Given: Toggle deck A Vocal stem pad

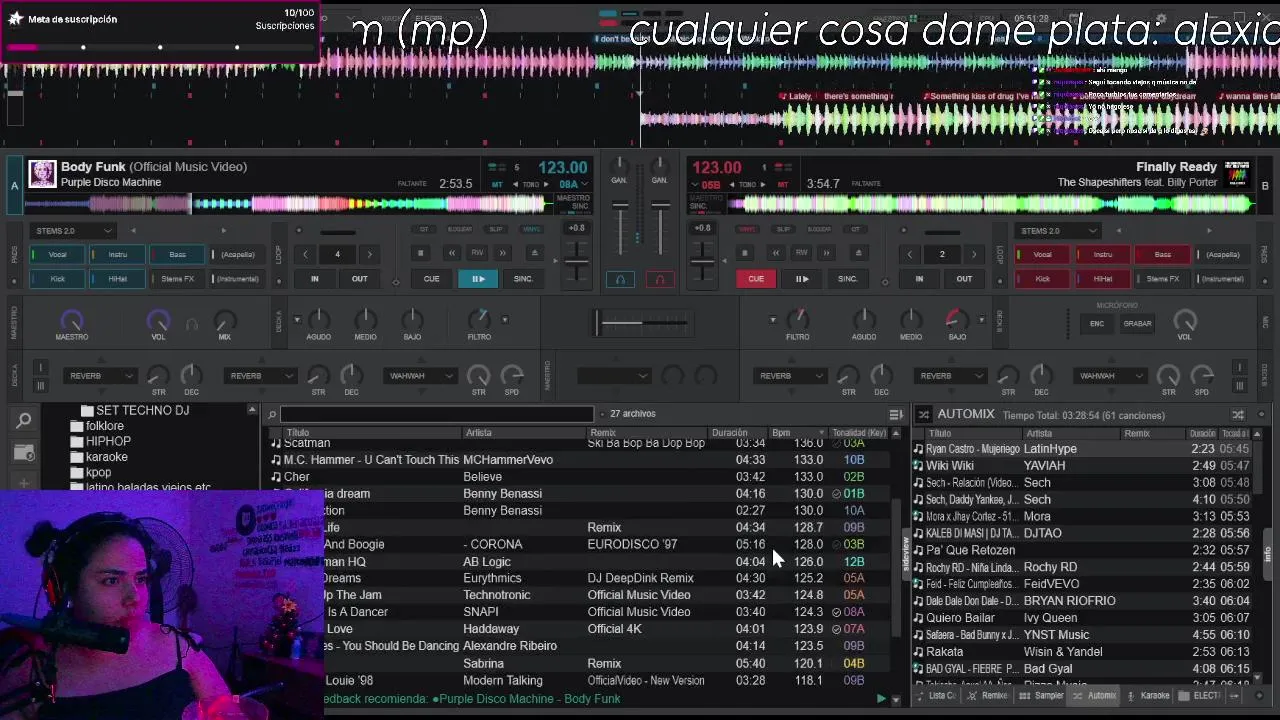Looking at the screenshot, I should tap(58, 254).
